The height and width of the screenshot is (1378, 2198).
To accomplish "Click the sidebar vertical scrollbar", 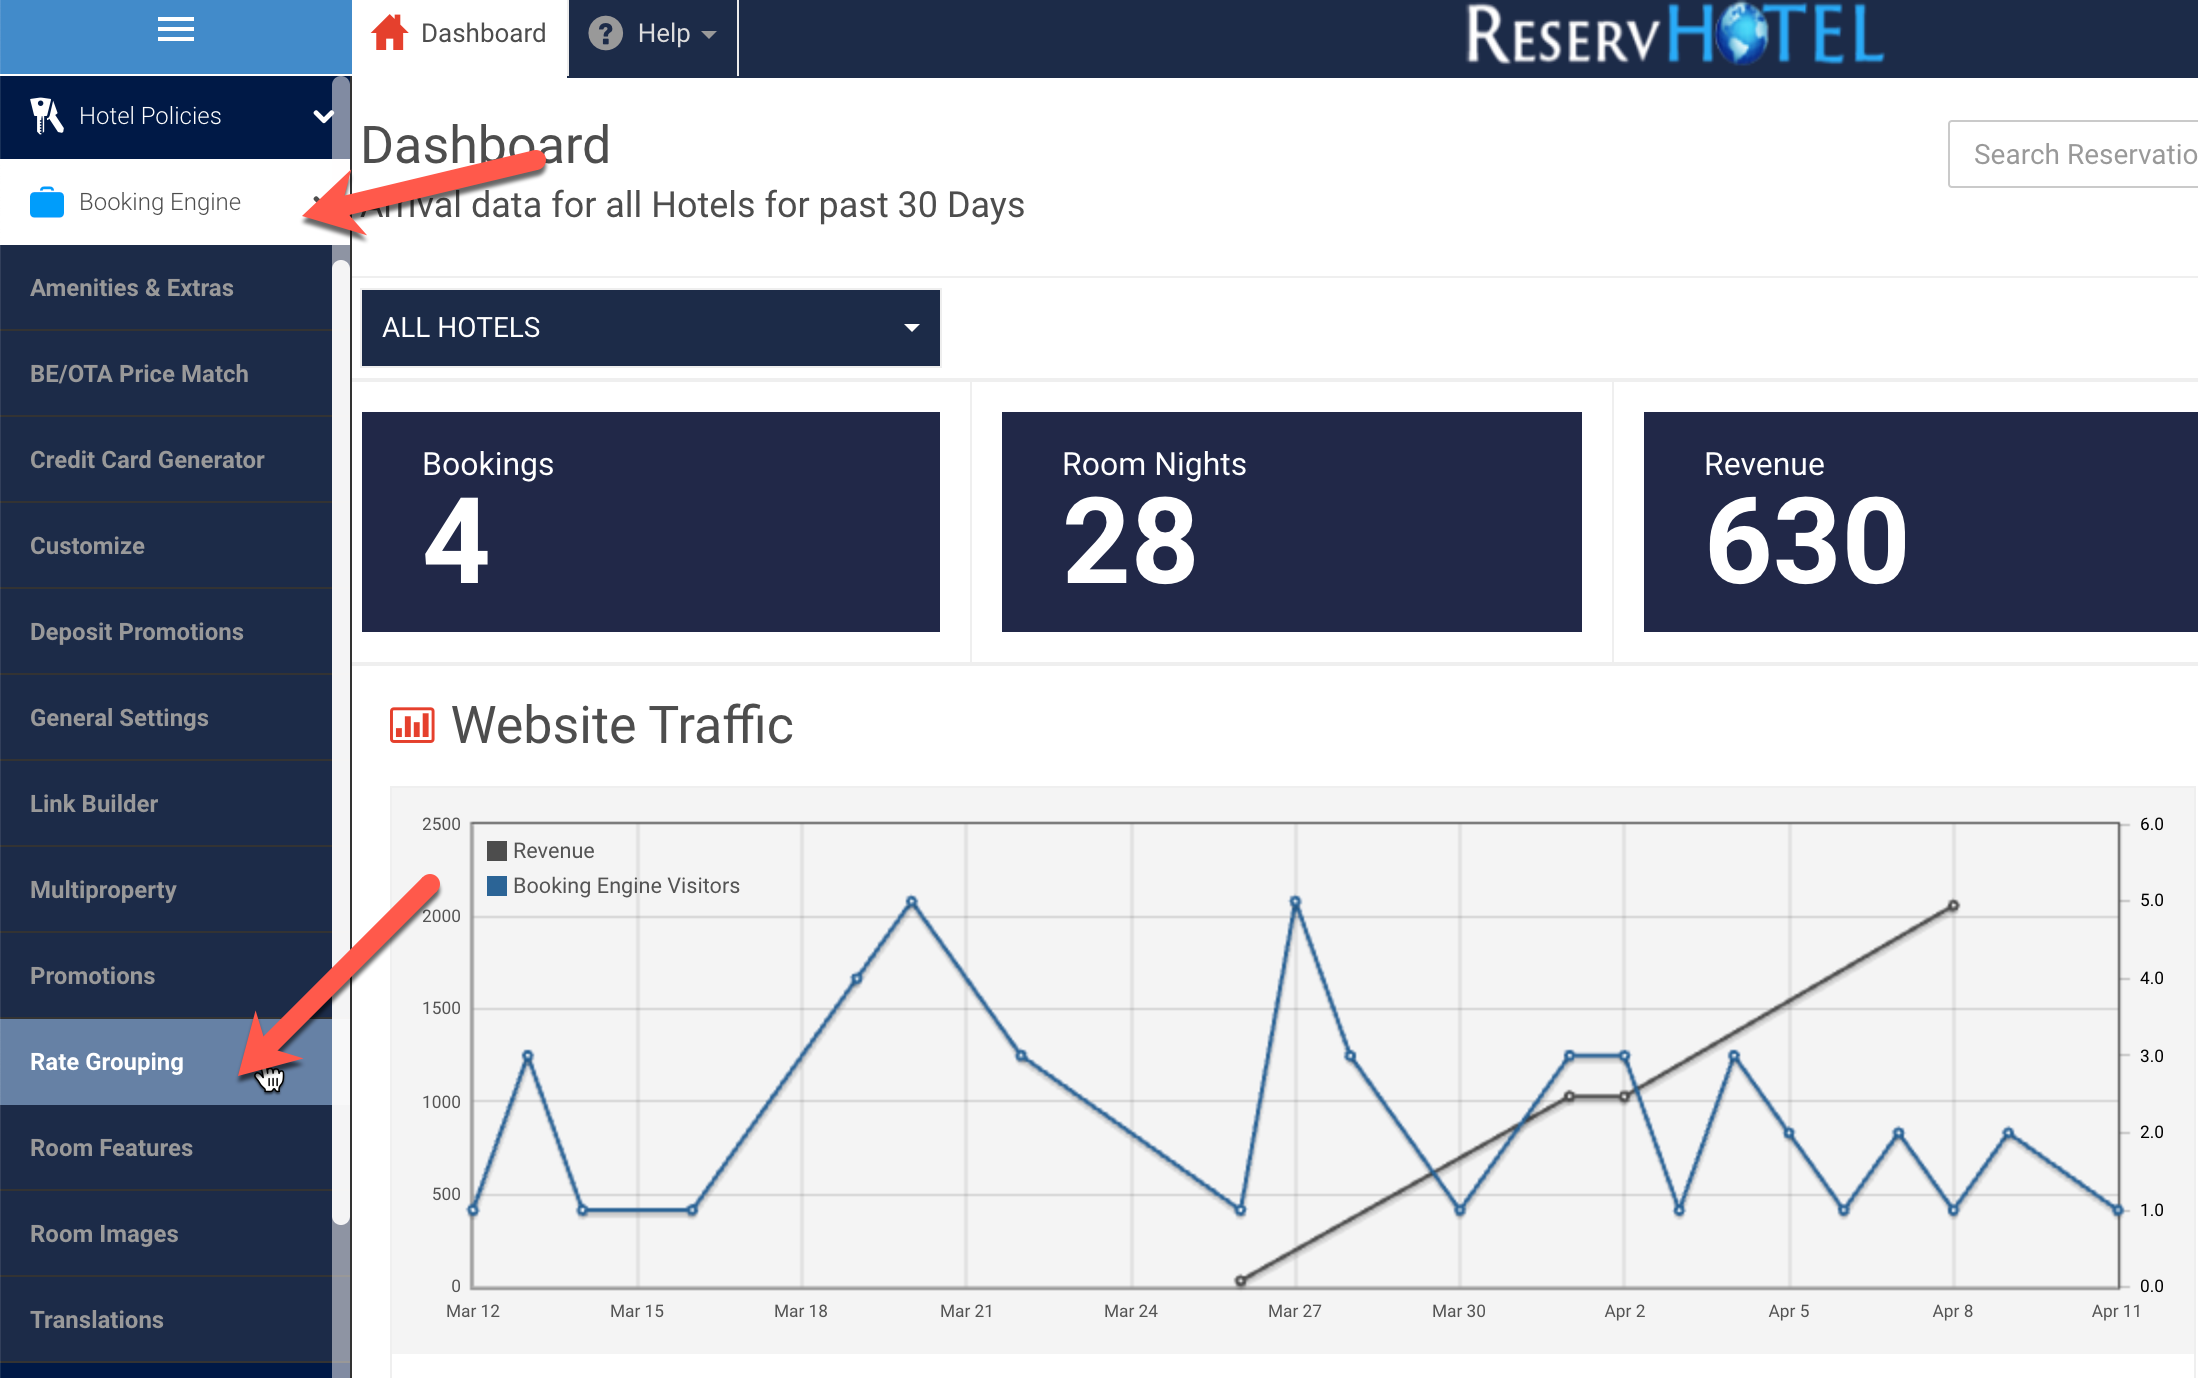I will pos(341,740).
